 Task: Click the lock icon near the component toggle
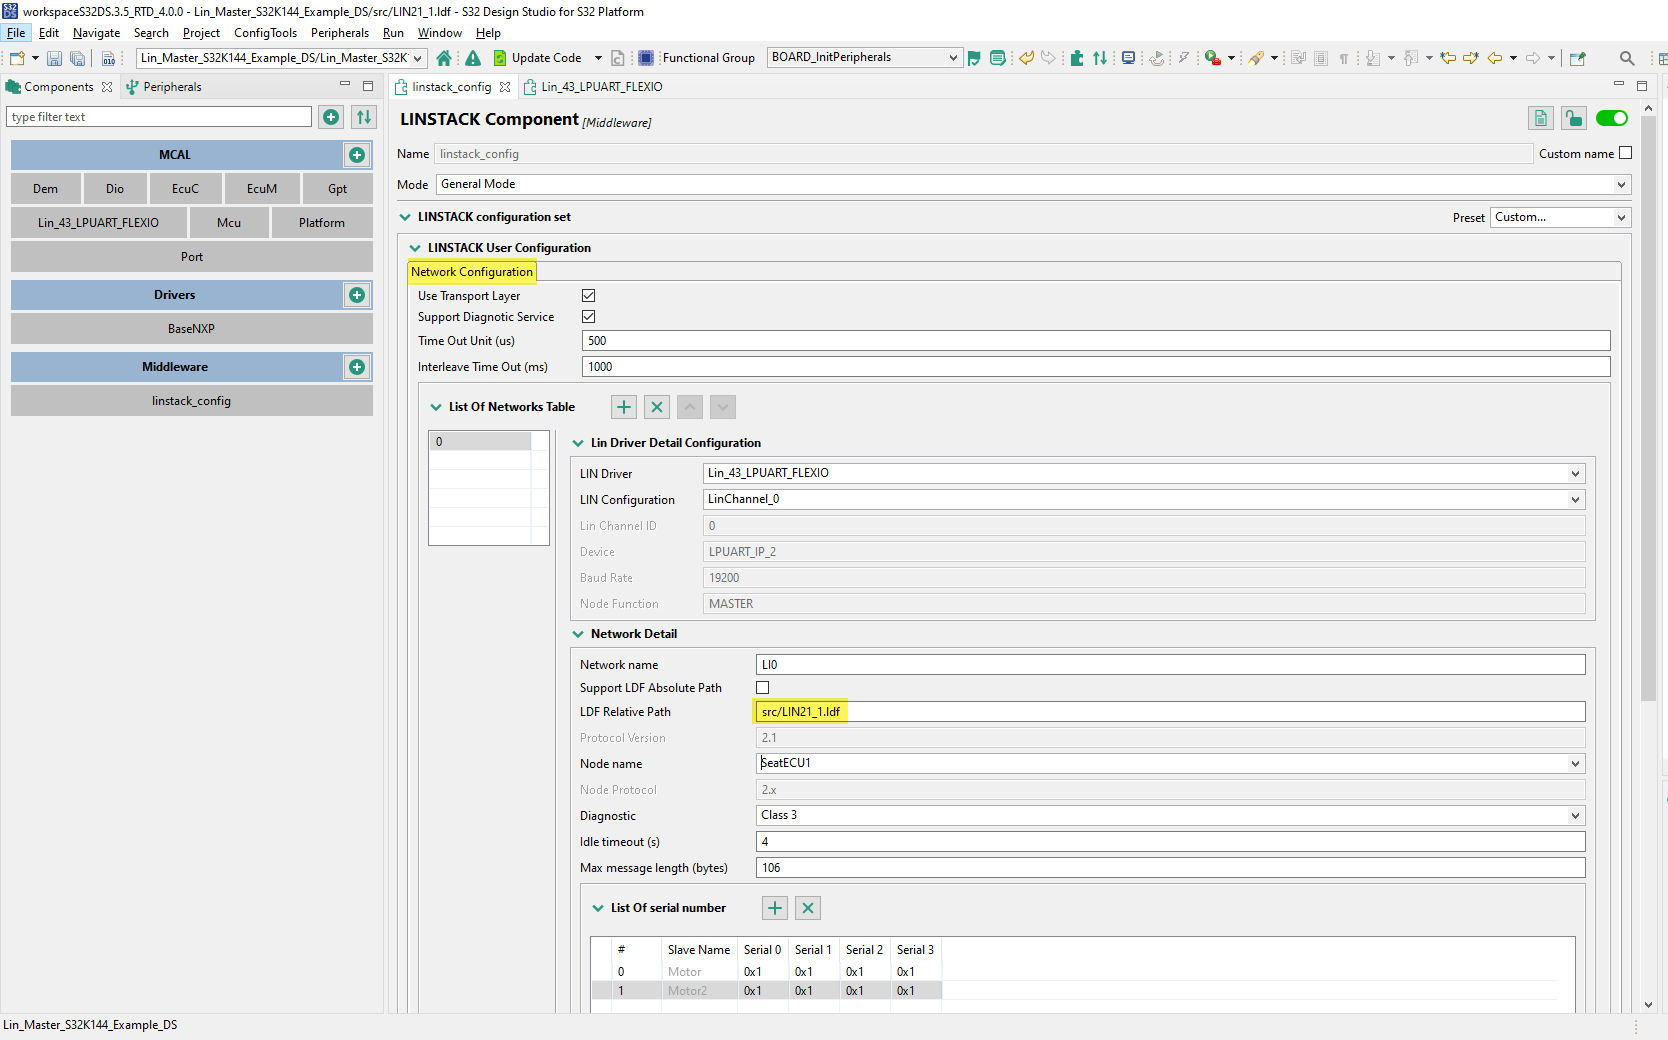tap(1573, 118)
